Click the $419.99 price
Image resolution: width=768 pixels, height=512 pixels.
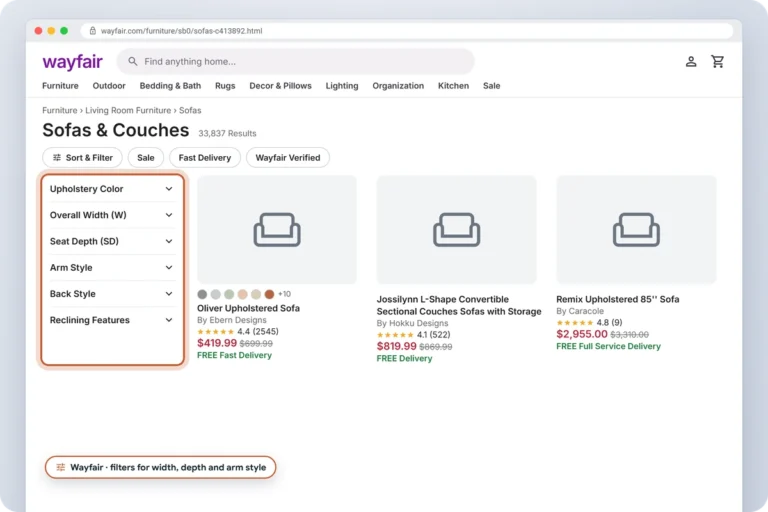217,343
